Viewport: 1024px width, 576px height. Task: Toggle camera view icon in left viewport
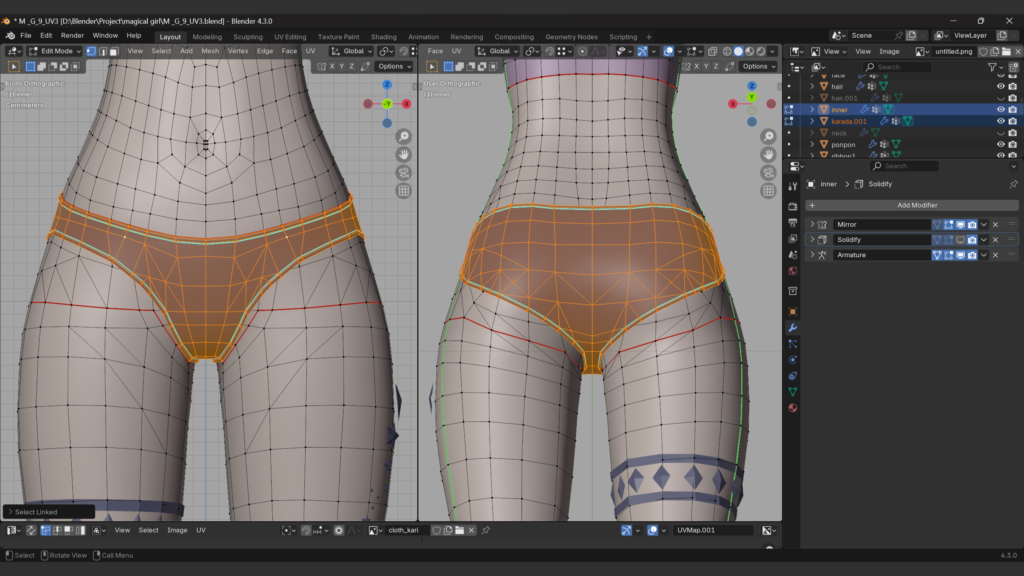403,173
